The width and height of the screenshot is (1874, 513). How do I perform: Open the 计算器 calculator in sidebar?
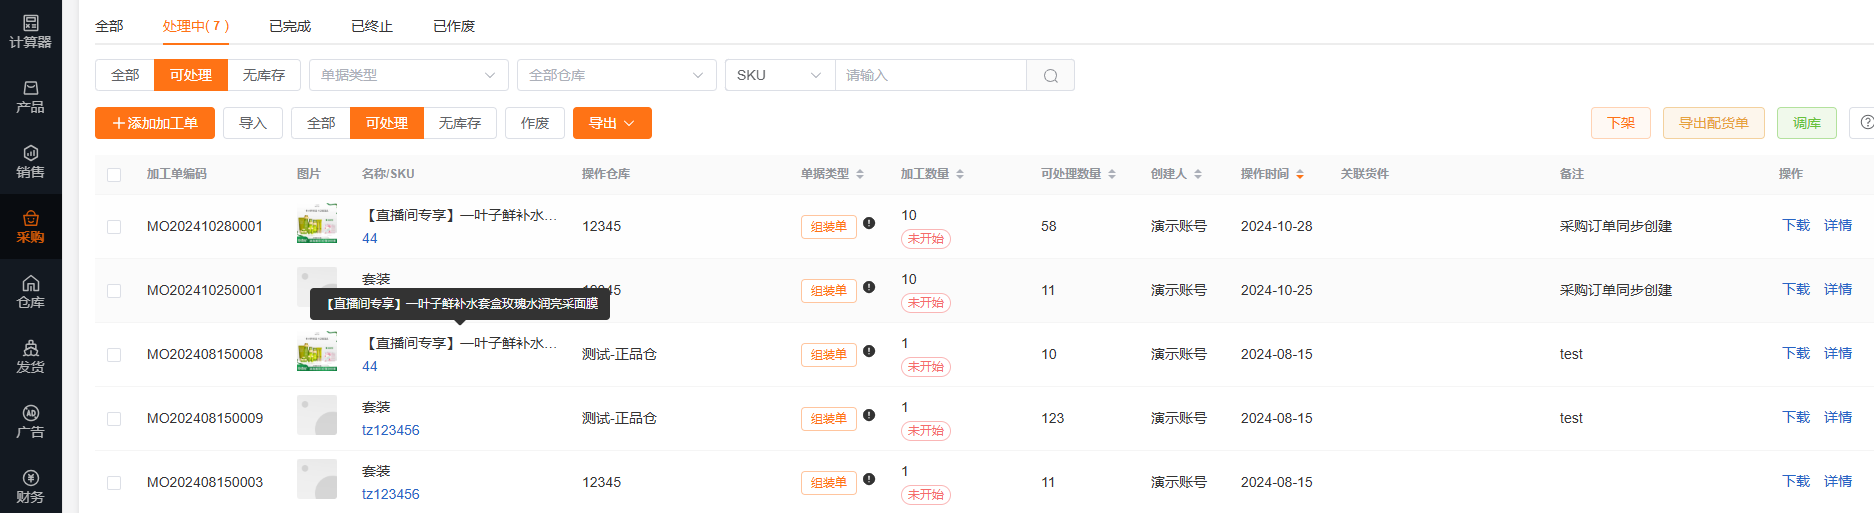(x=30, y=31)
